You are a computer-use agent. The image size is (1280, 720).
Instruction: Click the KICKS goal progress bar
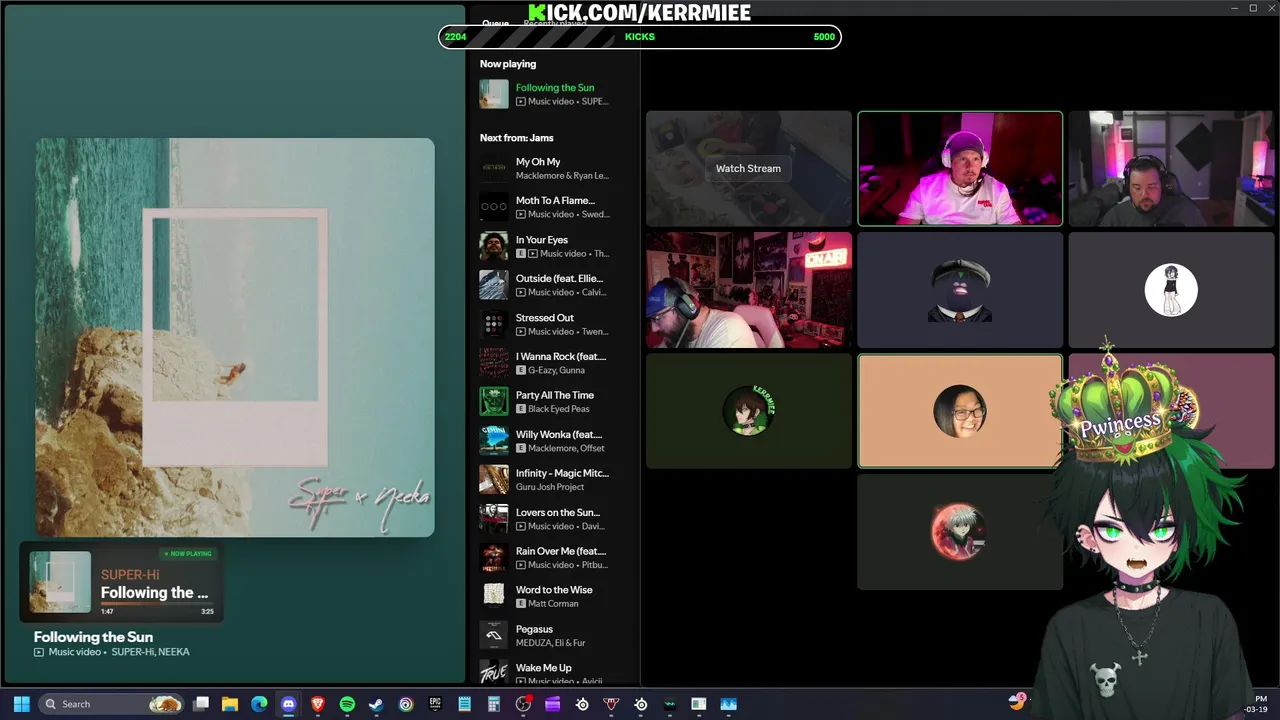coord(640,37)
